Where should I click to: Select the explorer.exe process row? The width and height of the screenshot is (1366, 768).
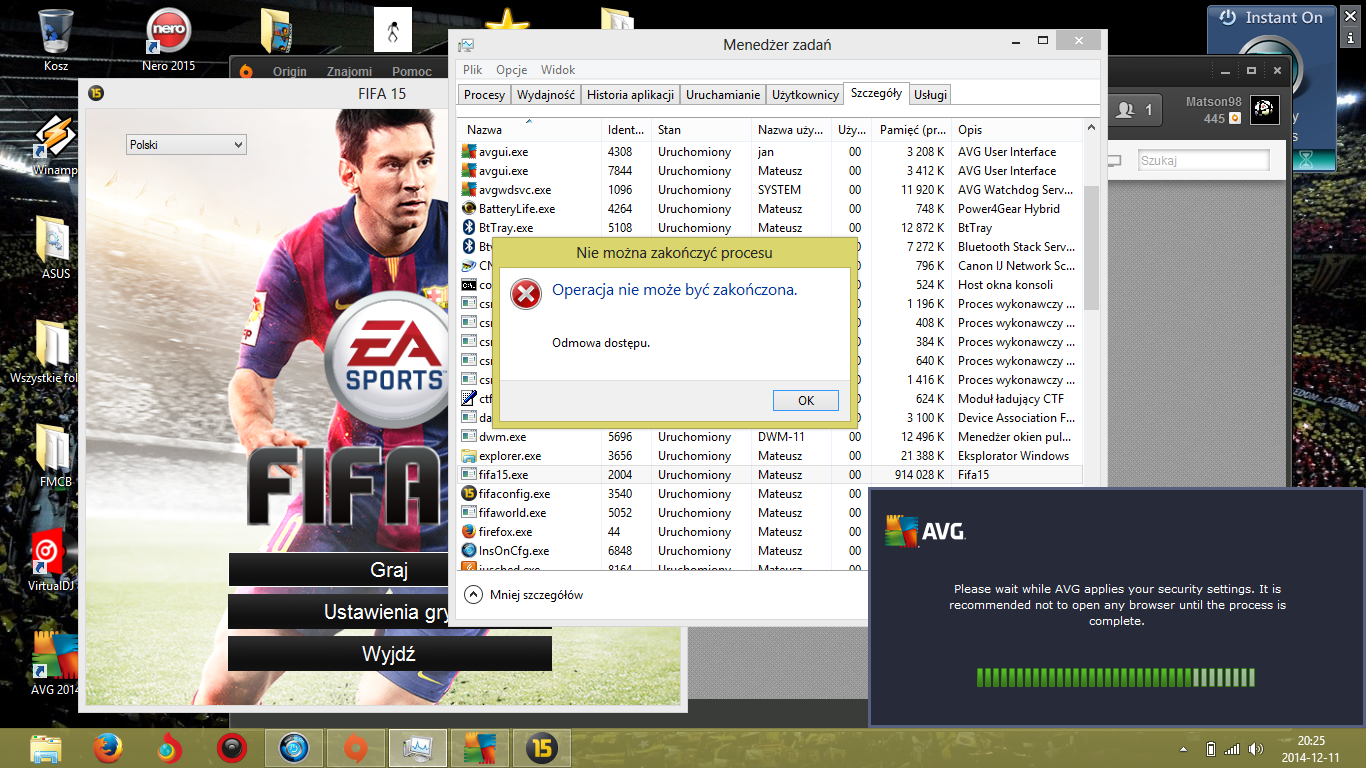tap(770, 456)
